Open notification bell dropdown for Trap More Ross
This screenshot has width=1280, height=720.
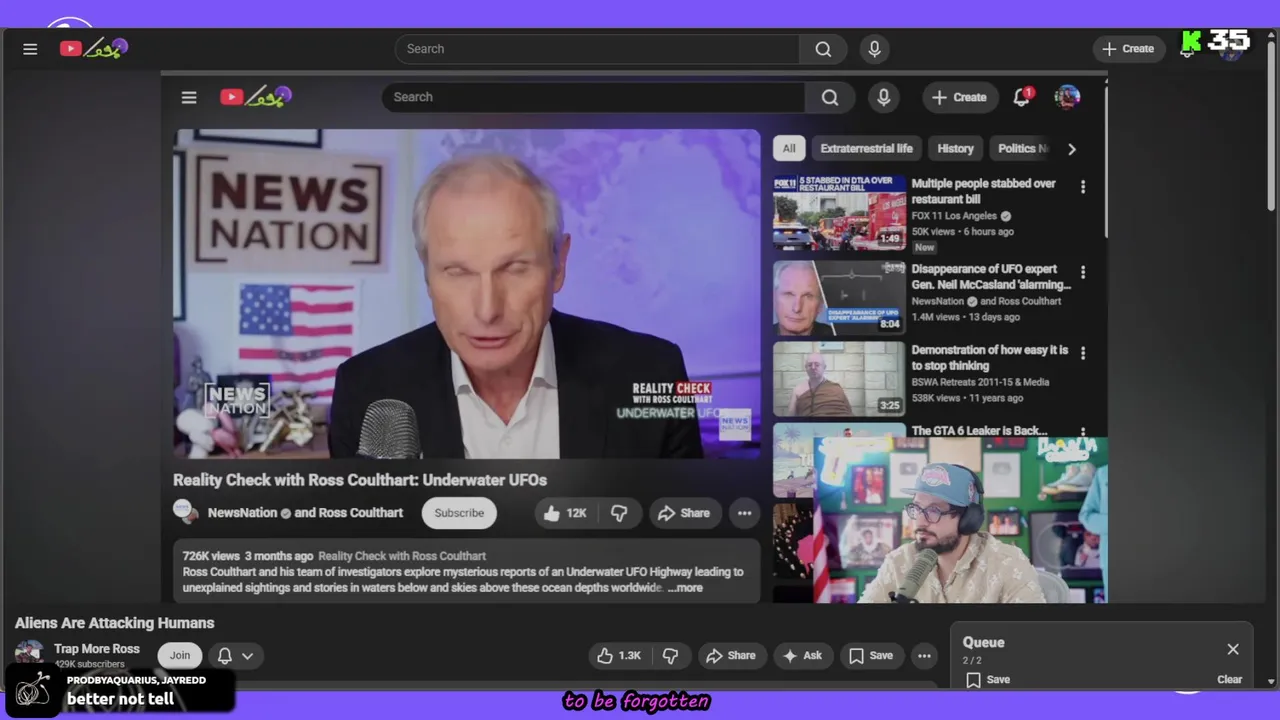point(235,656)
